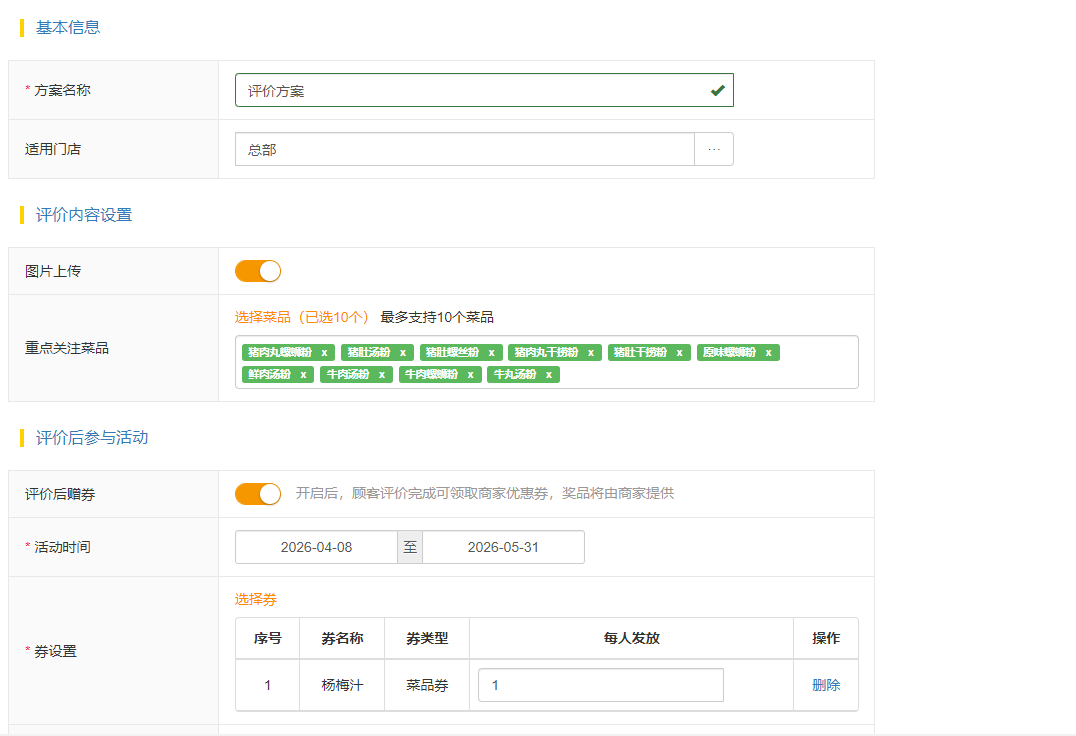
Task: Remove the 猪肉丸干捞粉 dish tag
Action: (x=590, y=353)
